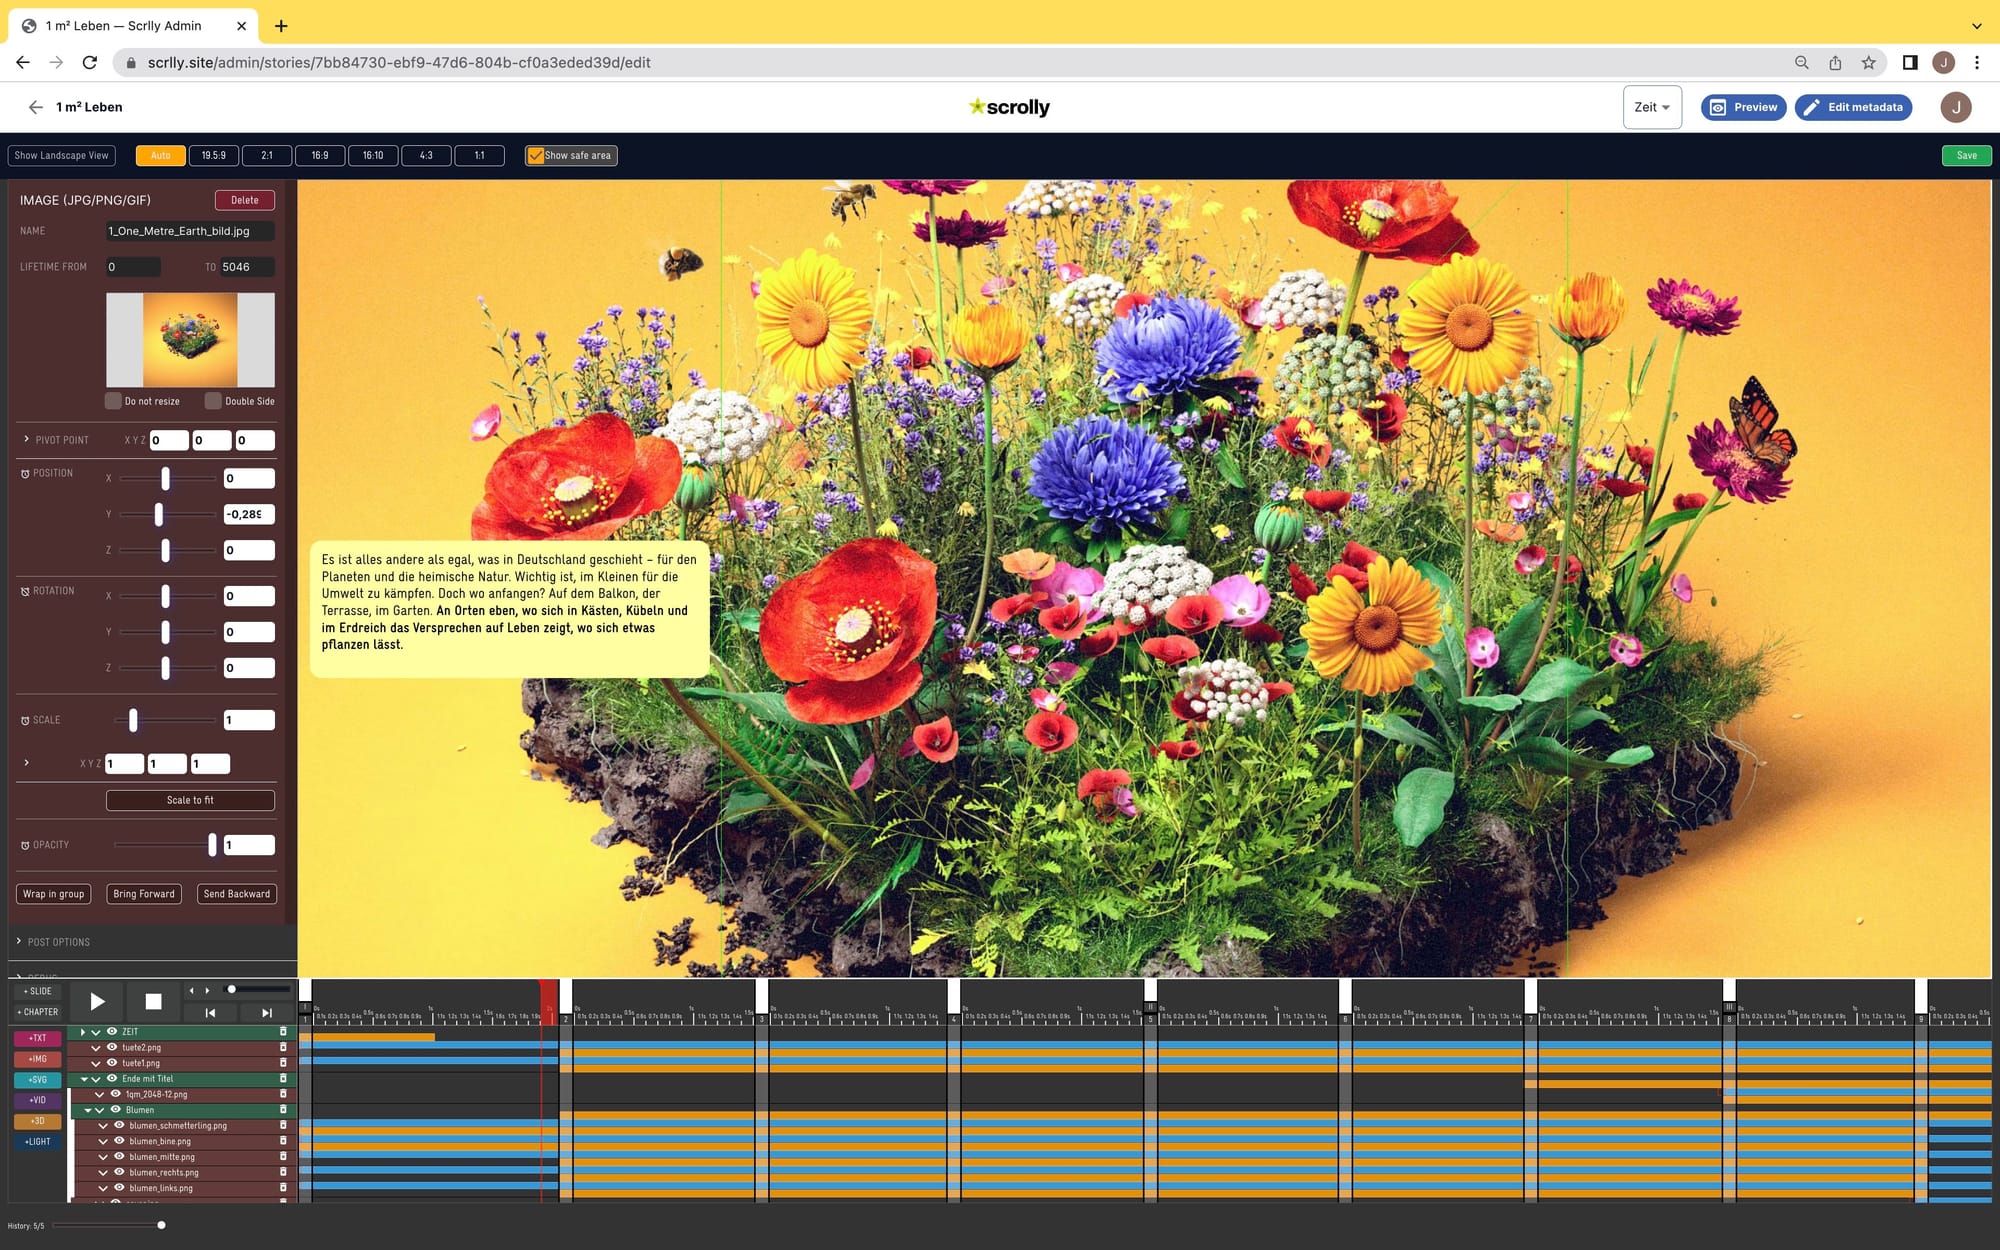Hide the Blumen group with its eye icon

[x=116, y=1110]
